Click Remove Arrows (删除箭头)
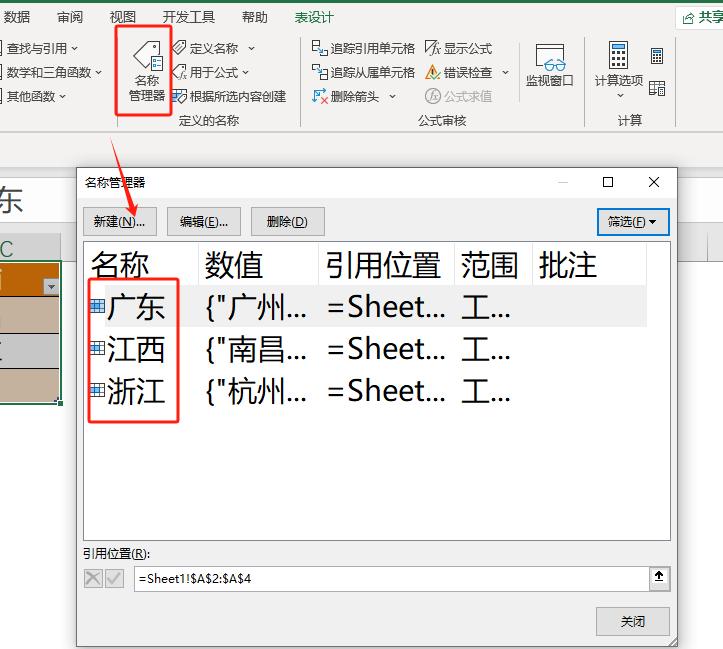The width and height of the screenshot is (723, 649). point(345,96)
